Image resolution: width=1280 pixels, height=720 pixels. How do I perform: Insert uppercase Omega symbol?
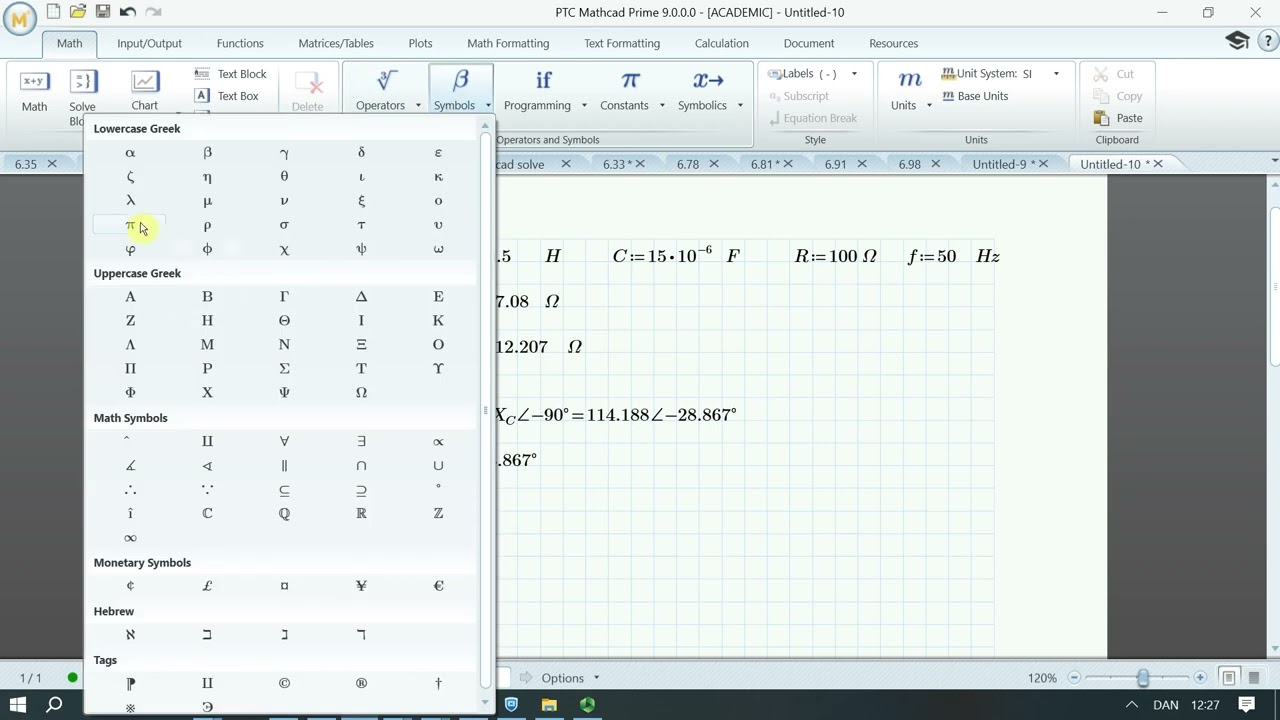[x=361, y=393]
